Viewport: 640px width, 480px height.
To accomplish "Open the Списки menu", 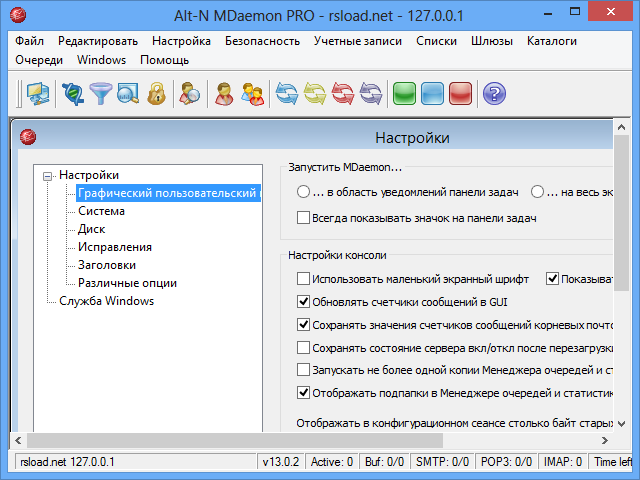I will coord(436,41).
